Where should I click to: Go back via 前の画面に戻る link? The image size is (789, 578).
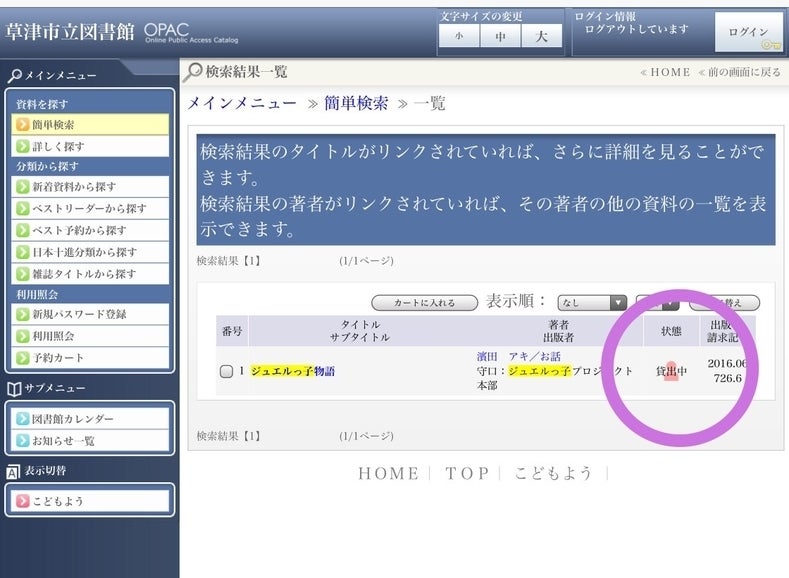tap(739, 72)
